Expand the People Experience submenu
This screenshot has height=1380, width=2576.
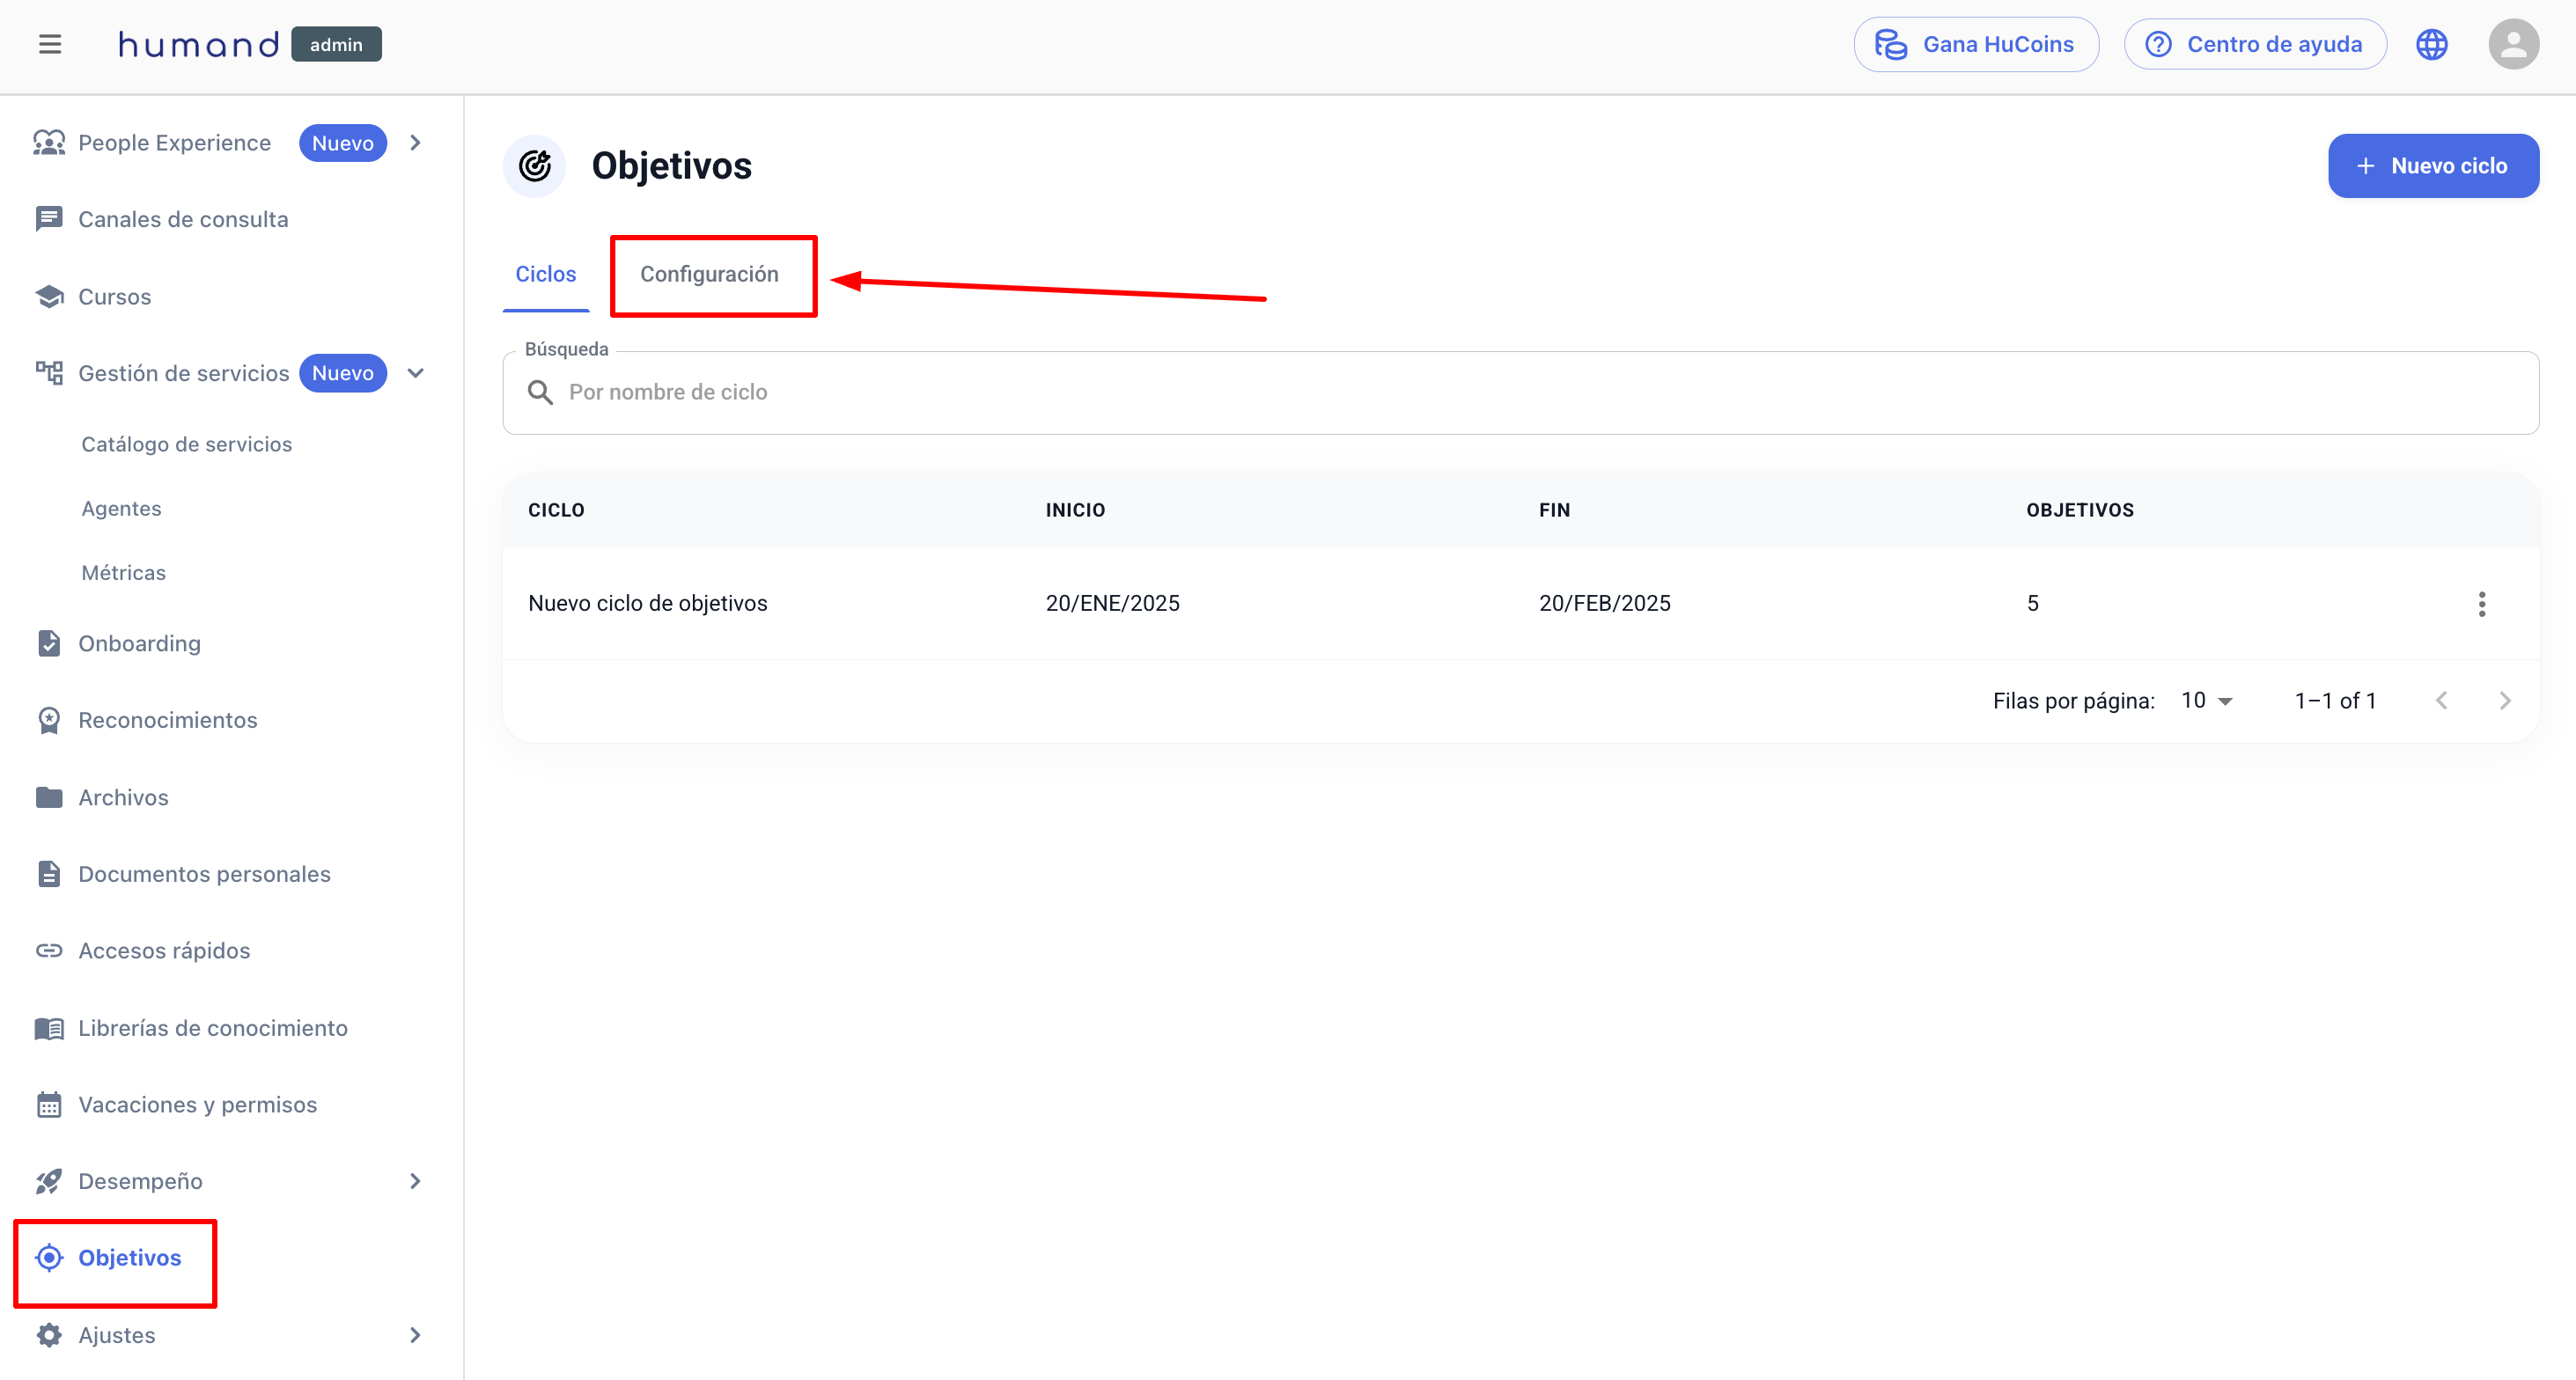pos(415,143)
